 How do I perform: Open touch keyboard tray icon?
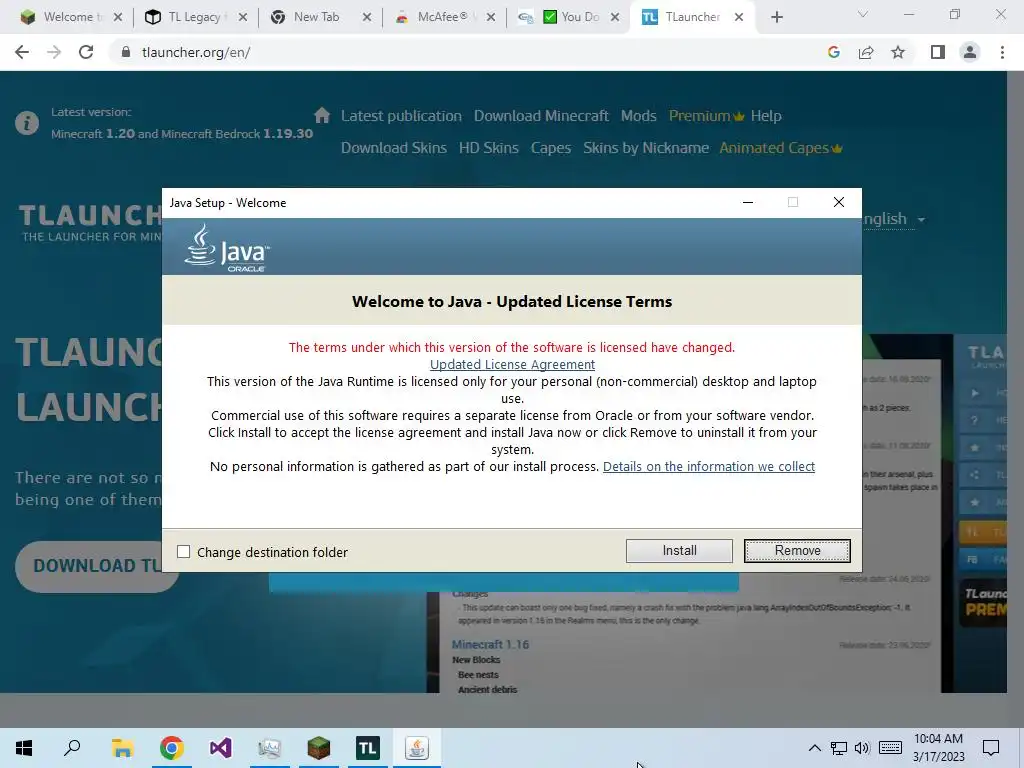pos(890,748)
